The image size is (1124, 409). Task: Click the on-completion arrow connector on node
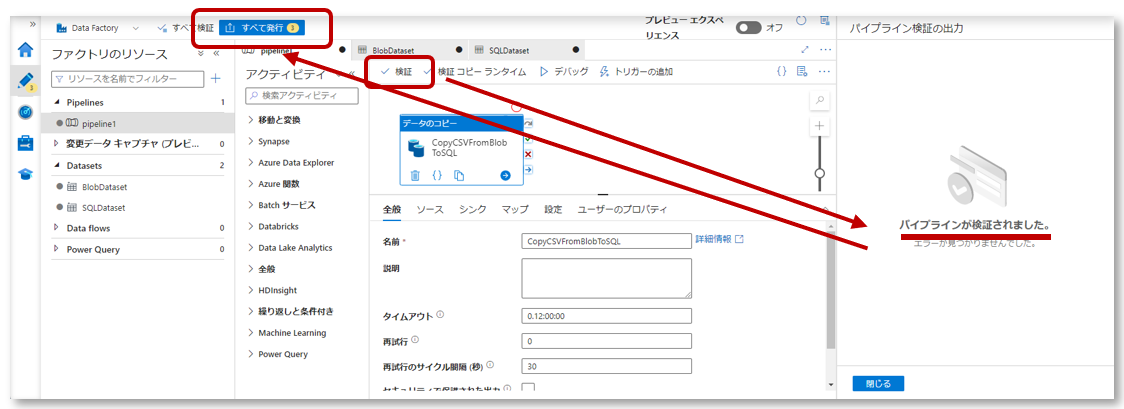click(528, 169)
